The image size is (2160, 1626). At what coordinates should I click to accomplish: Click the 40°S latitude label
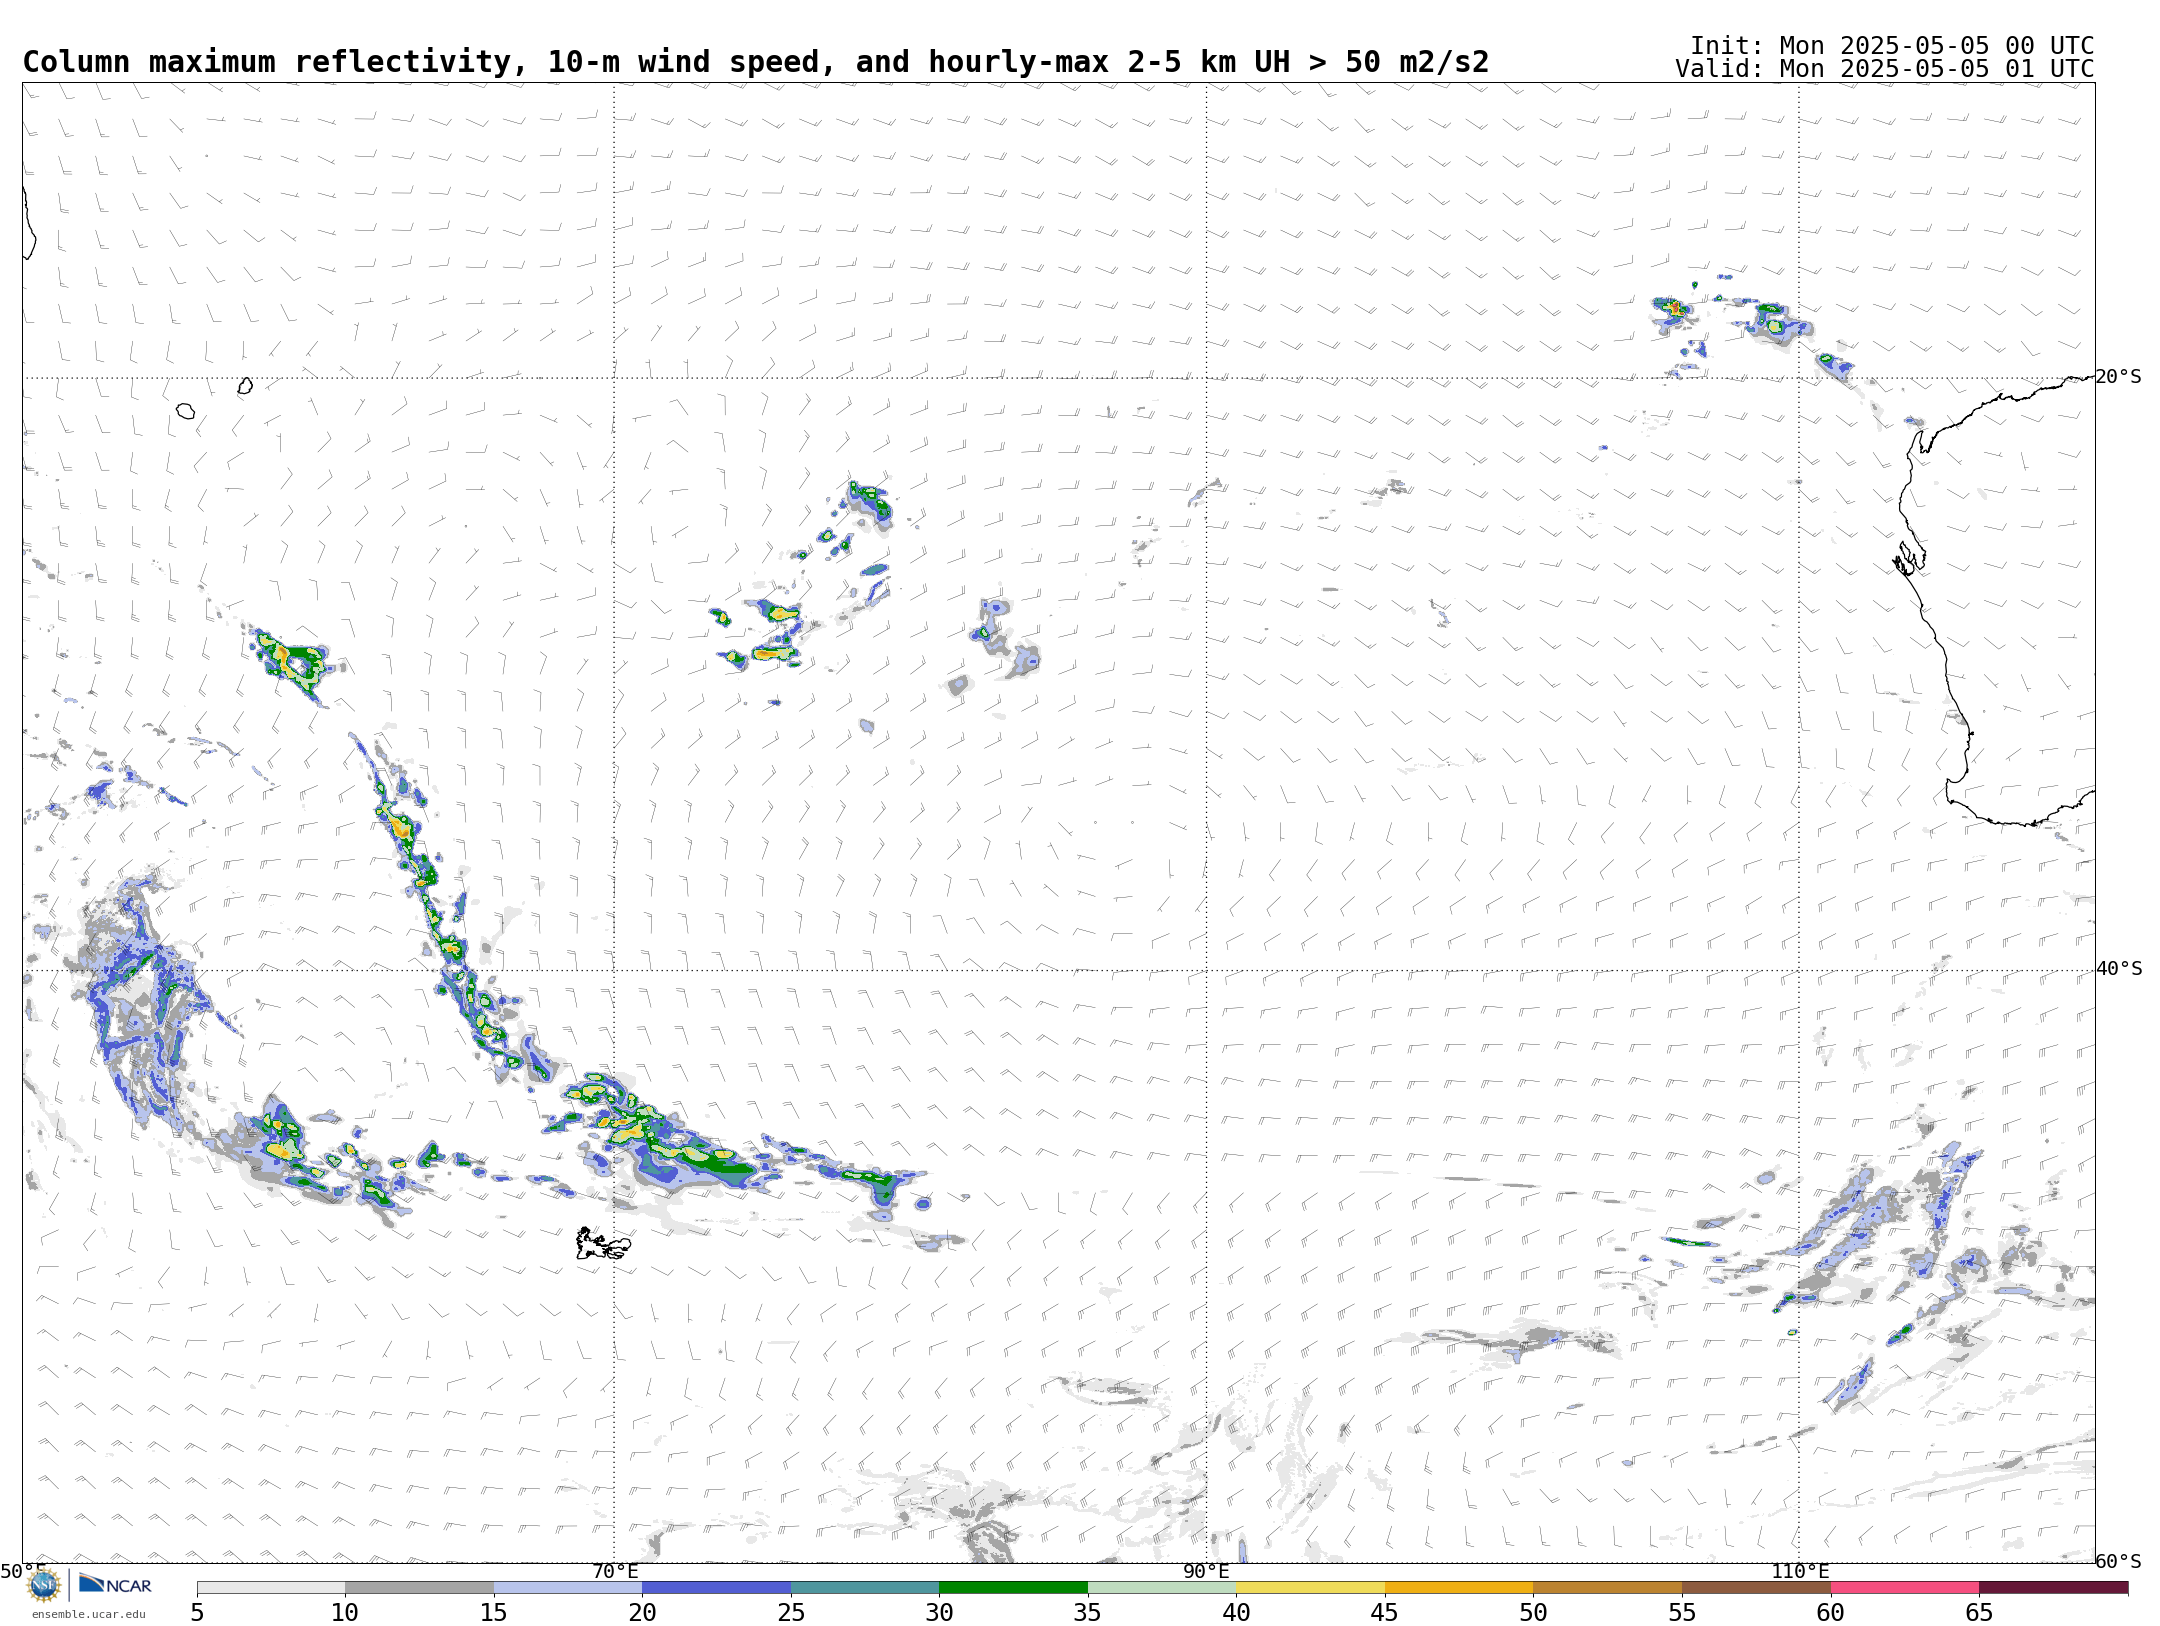coord(2119,969)
